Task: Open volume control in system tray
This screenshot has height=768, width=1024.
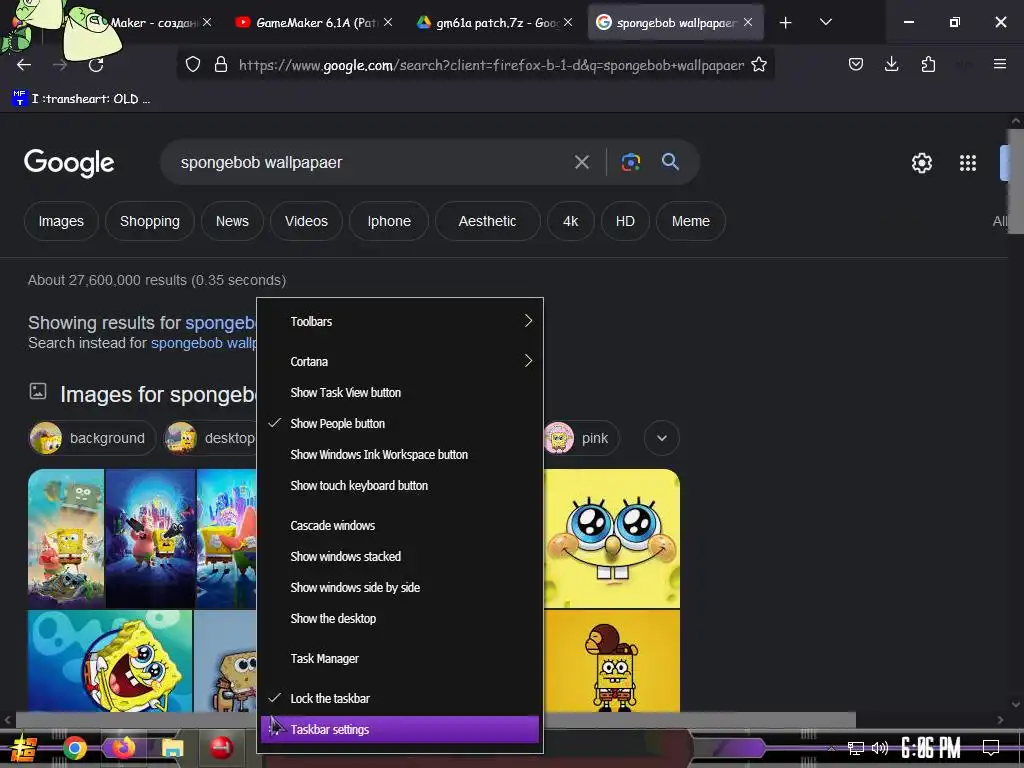Action: [880, 748]
